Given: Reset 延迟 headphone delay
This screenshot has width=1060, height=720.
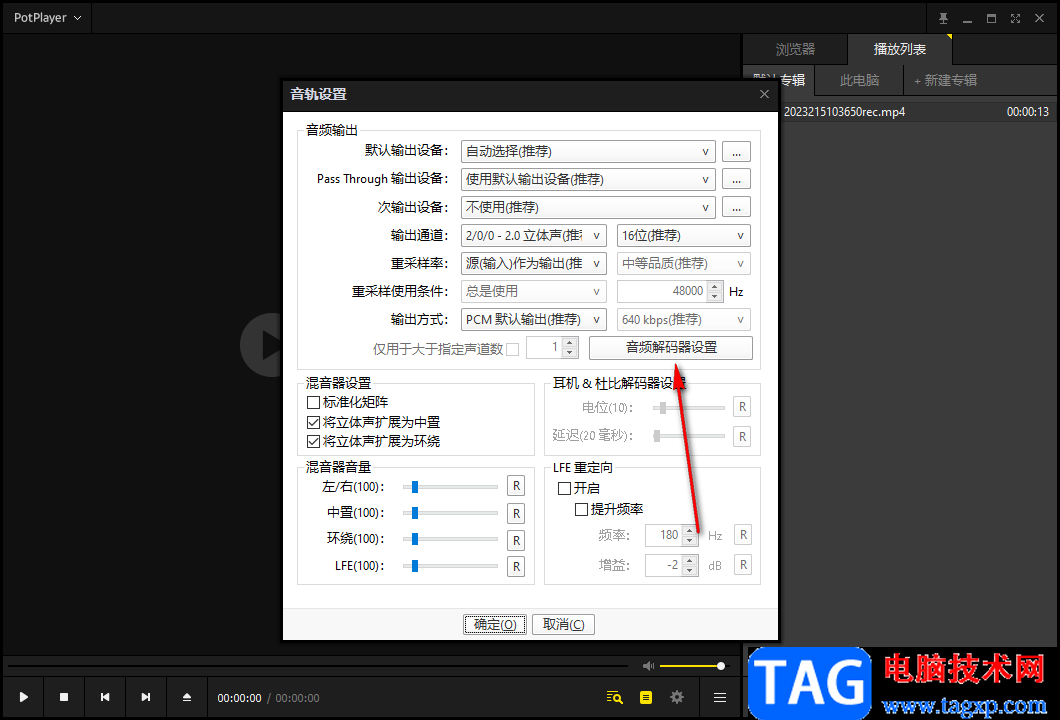Looking at the screenshot, I should pyautogui.click(x=742, y=436).
